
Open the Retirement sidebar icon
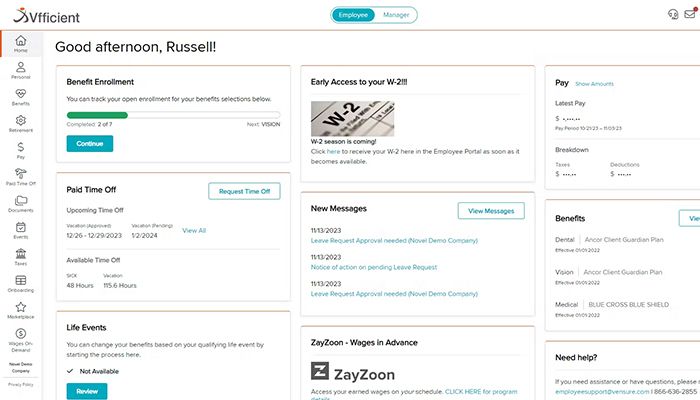20,123
